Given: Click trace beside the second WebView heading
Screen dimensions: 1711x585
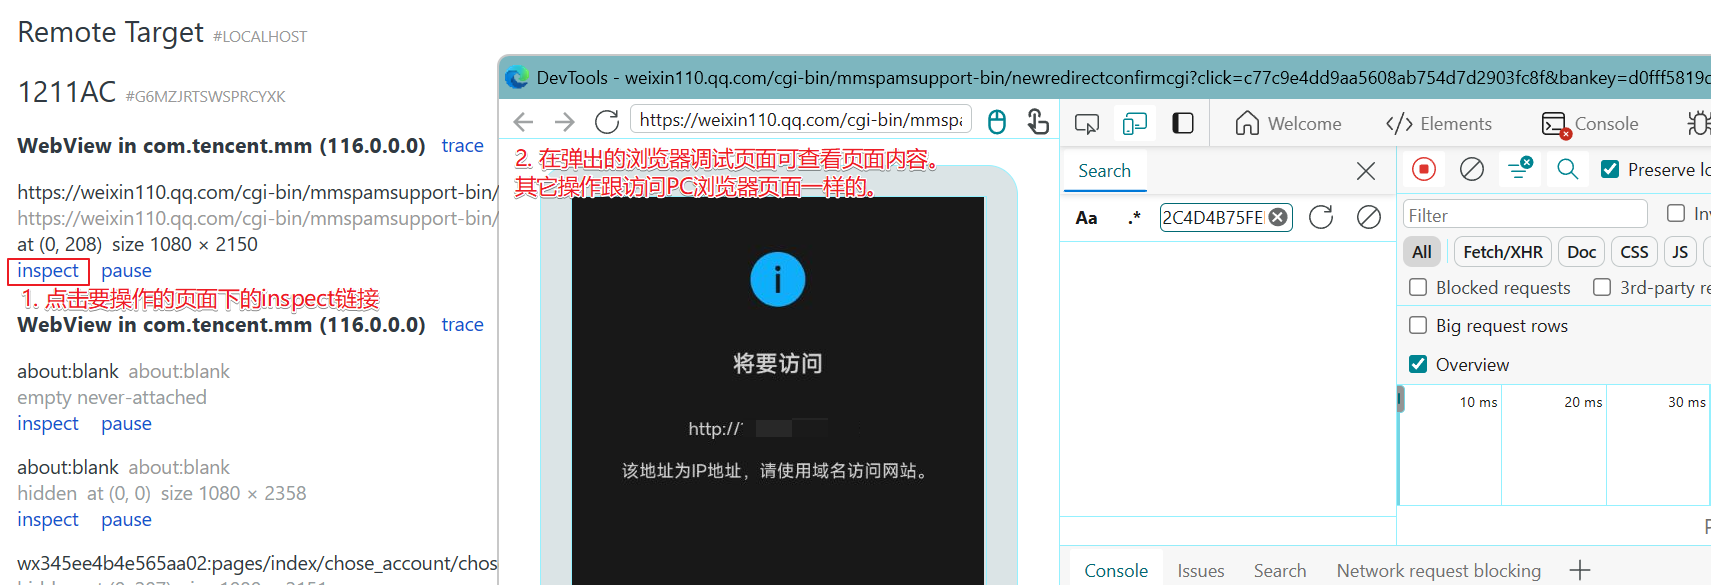Looking at the screenshot, I should [462, 325].
